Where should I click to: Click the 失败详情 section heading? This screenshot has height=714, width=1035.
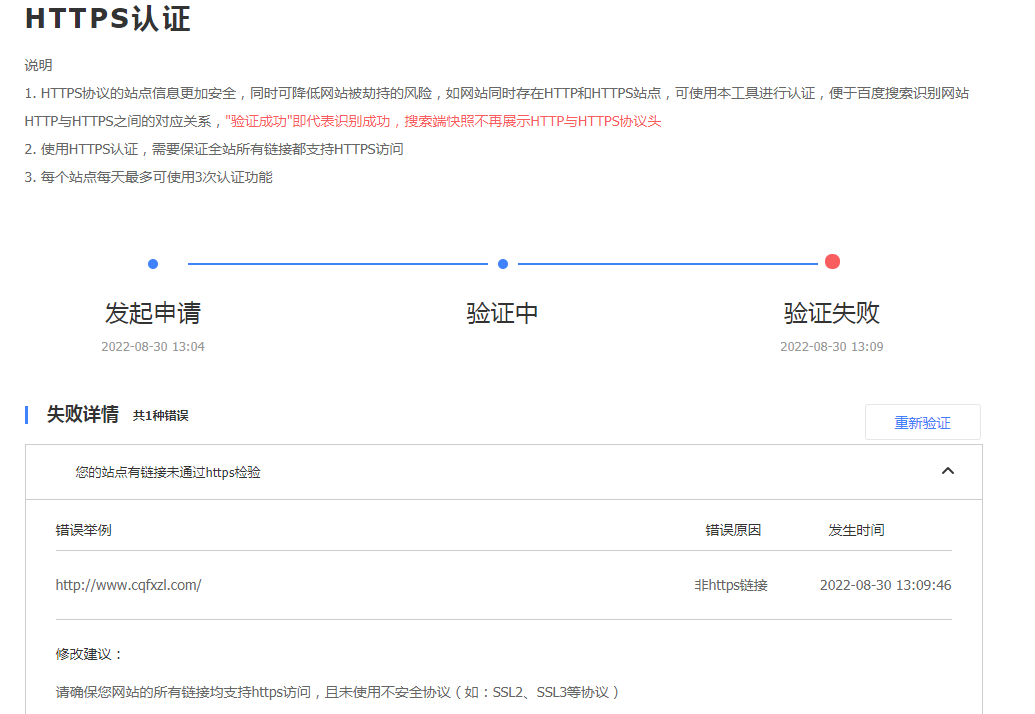(x=83, y=414)
